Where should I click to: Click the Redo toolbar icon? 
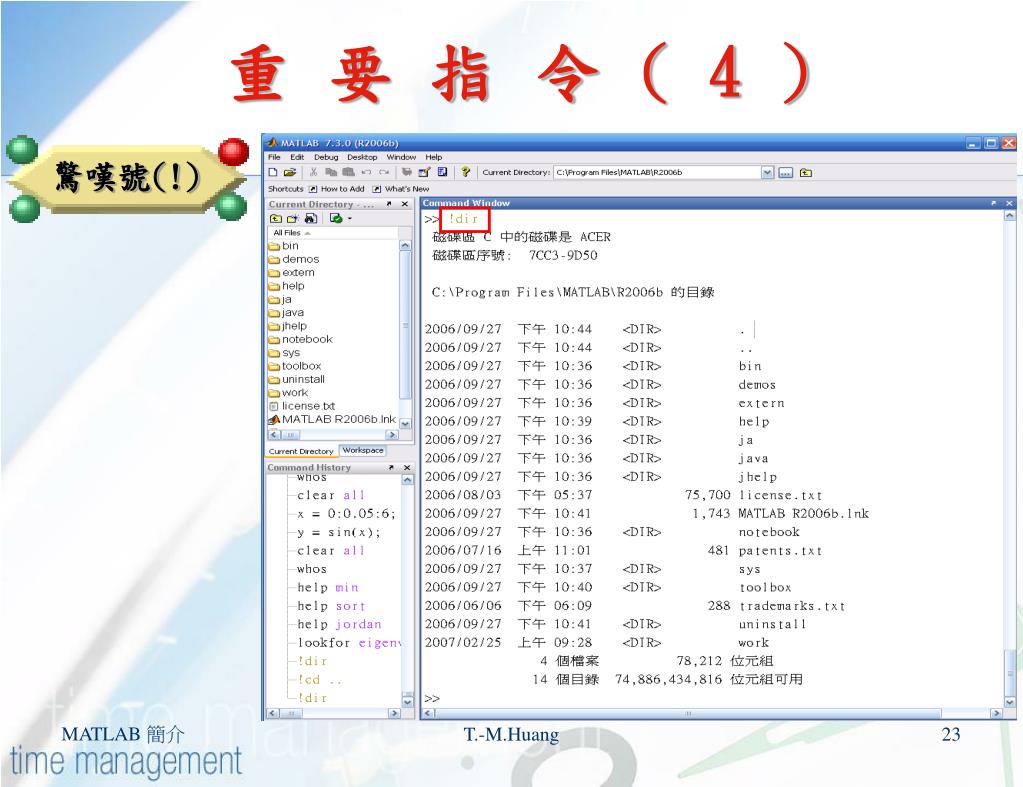click(384, 172)
